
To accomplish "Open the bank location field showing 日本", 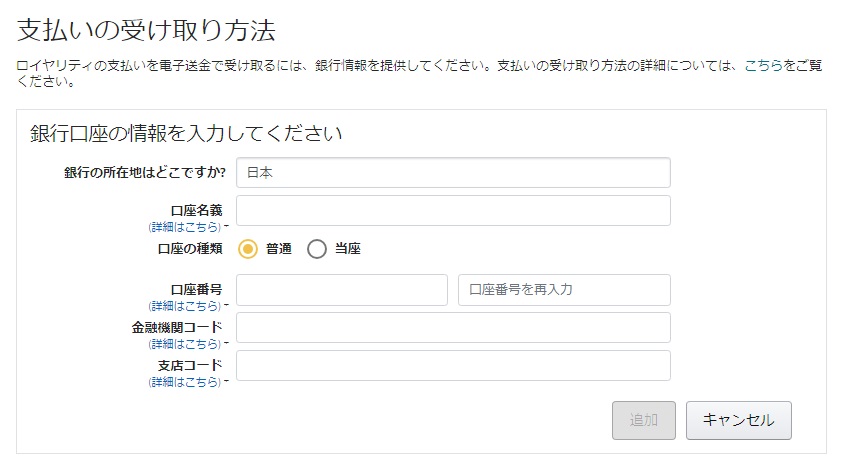I will tap(453, 172).
